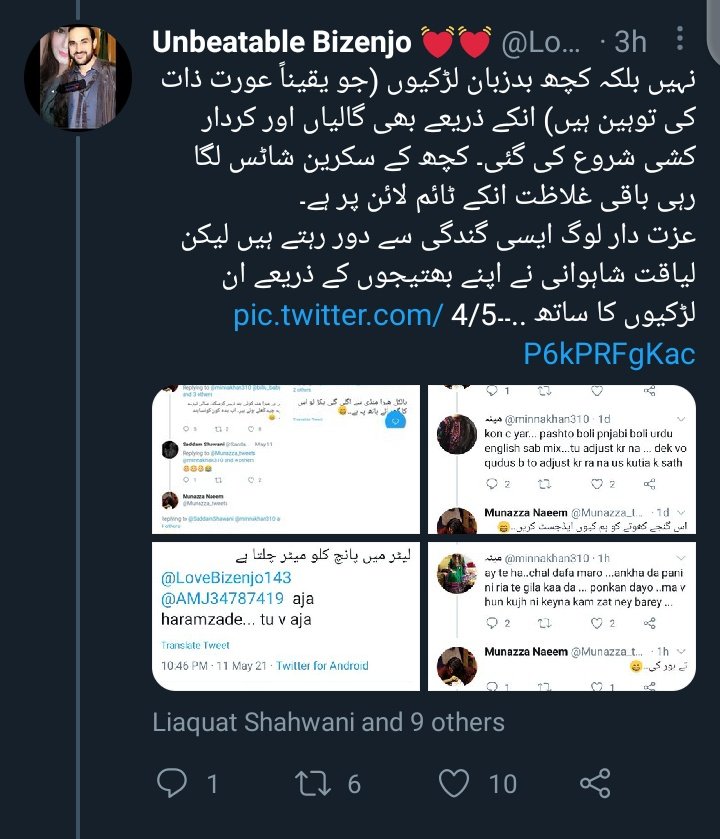Open the top-left attached screenshot image
The image size is (720, 839).
tap(286, 459)
